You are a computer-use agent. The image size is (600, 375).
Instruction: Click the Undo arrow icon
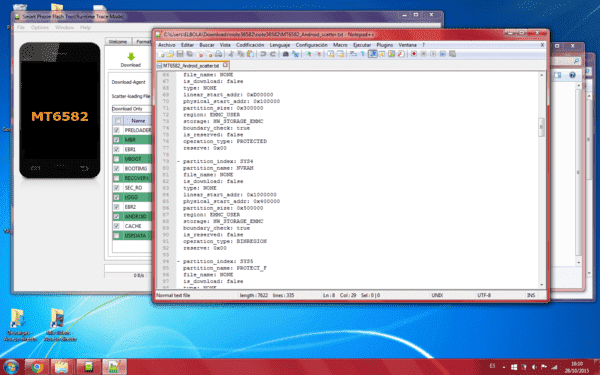click(263, 54)
